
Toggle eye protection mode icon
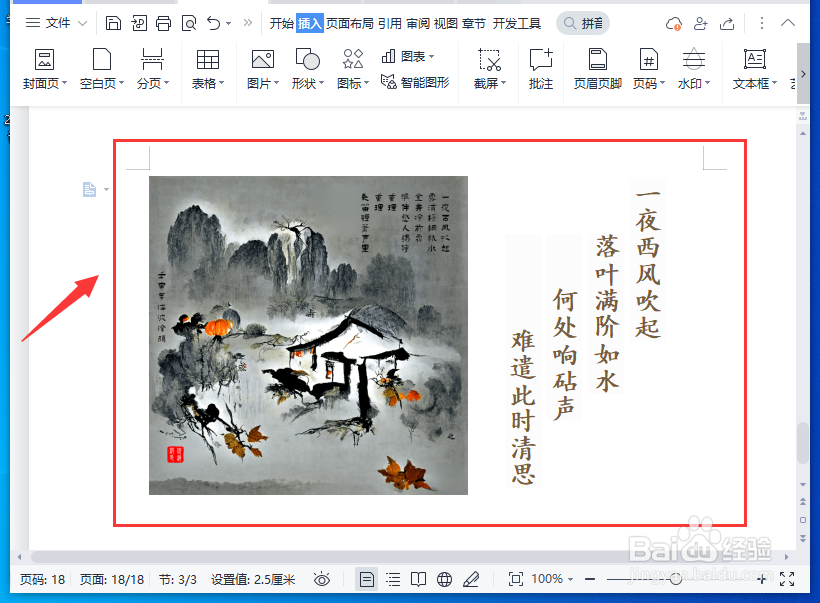click(x=322, y=579)
